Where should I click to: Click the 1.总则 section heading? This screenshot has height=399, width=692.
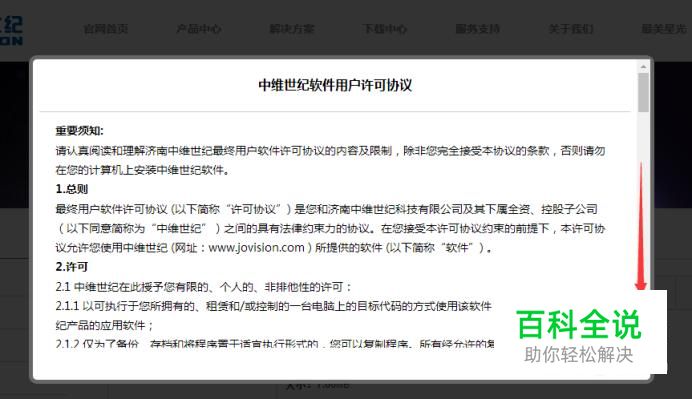pos(71,189)
